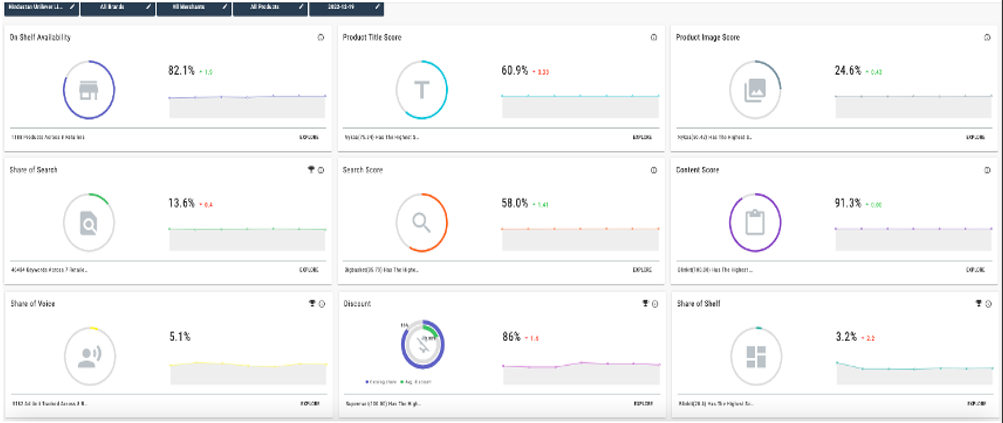Click the clipboard icon in Content Score card
Screen dimensions: 1003x423
[755, 223]
